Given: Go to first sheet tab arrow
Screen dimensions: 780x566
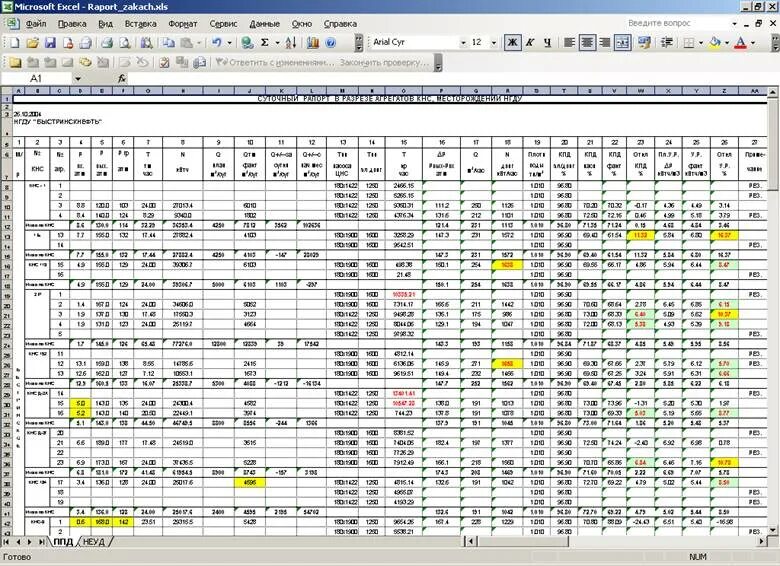Looking at the screenshot, I should click(x=7, y=542).
